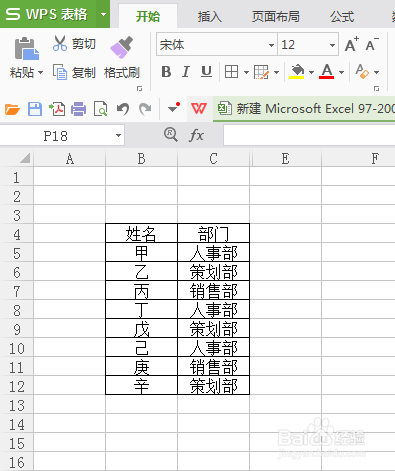Click the WPS 表格 logo button
This screenshot has height=471, width=395.
point(48,14)
